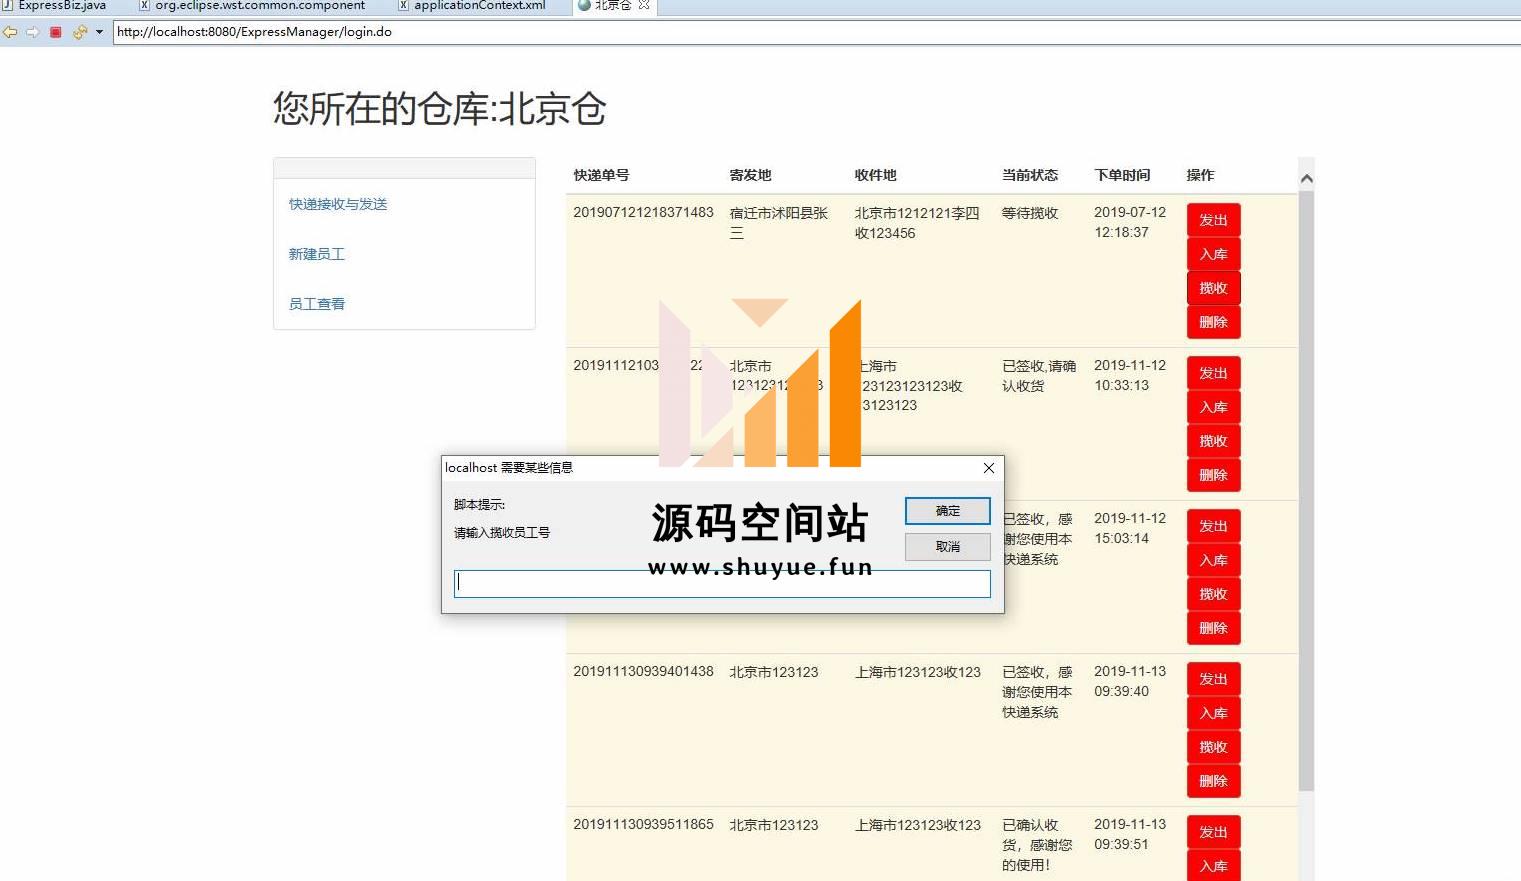
Task: Click 发出 for order 201911130939511865
Action: pyautogui.click(x=1213, y=832)
